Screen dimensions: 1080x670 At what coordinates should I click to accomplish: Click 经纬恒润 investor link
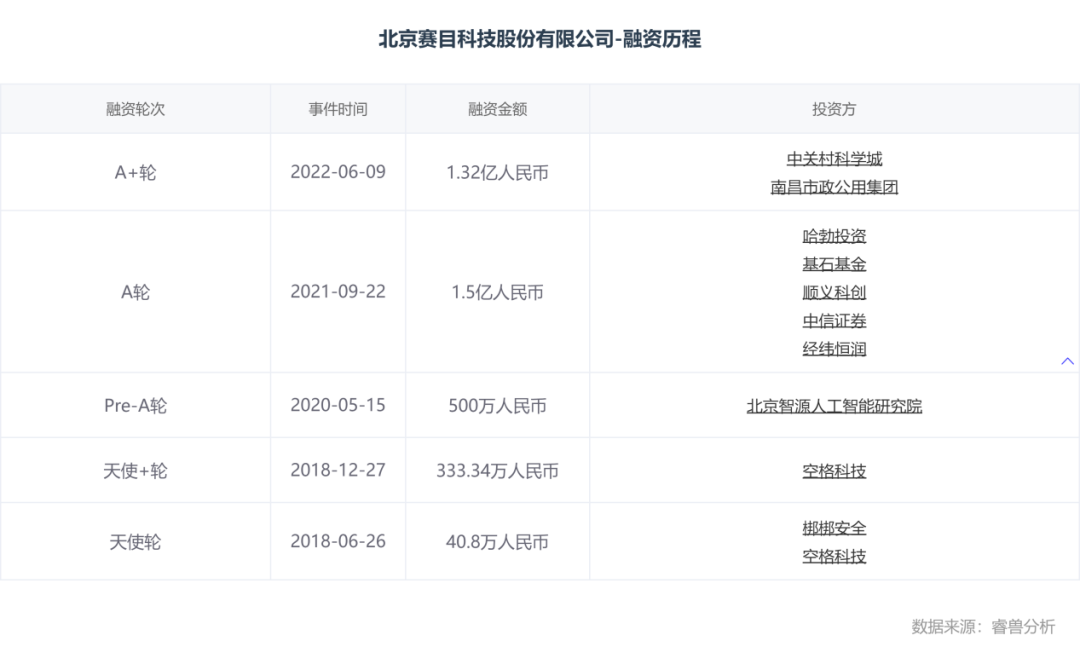834,349
